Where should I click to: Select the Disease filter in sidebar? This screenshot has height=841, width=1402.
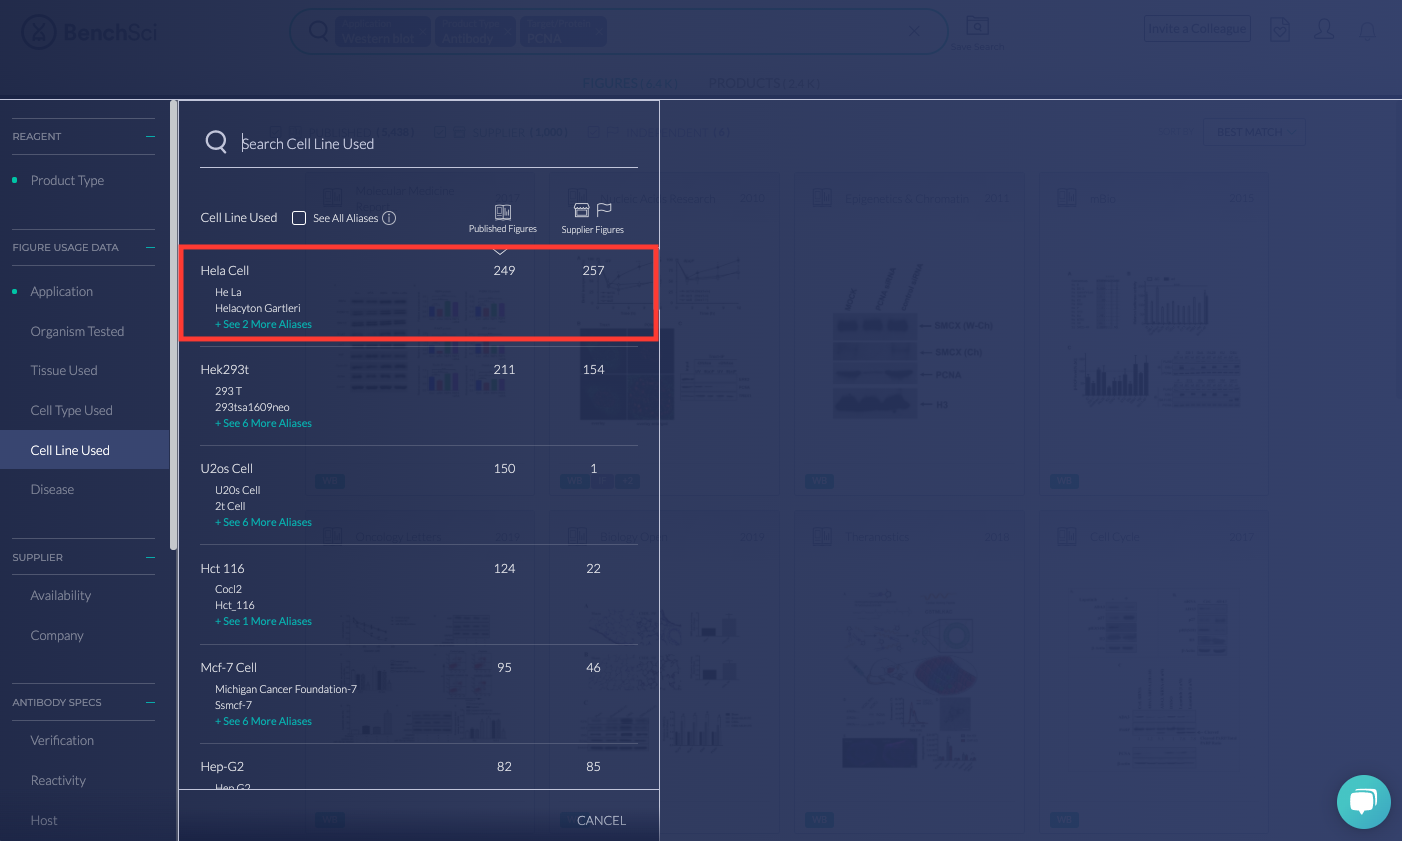coord(52,490)
